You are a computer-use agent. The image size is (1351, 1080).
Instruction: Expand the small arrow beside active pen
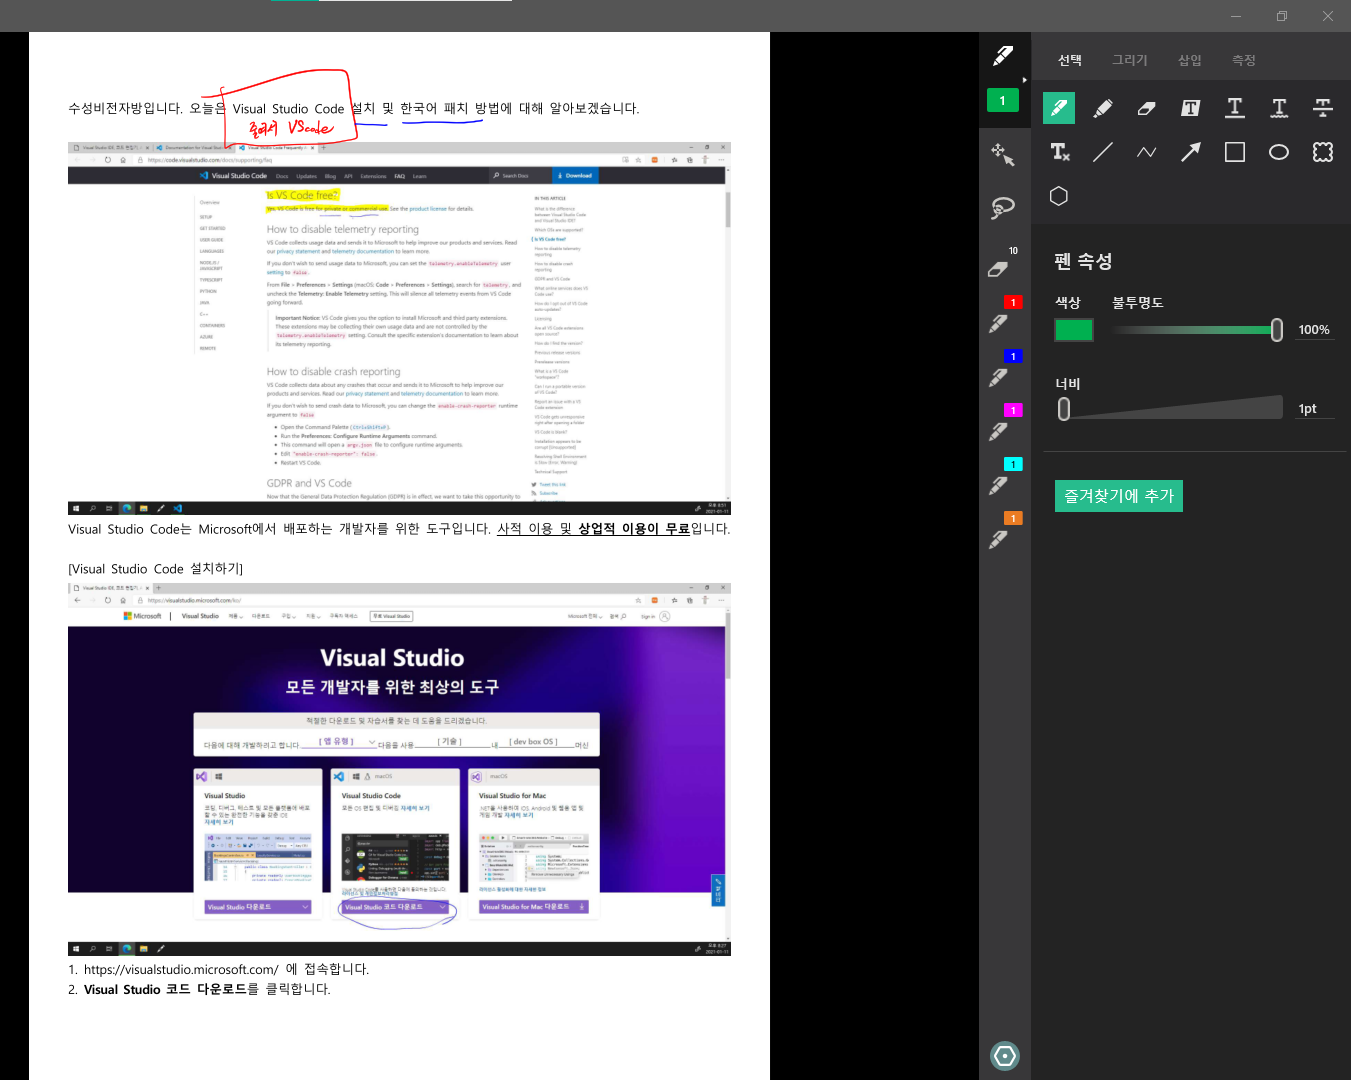pyautogui.click(x=1024, y=80)
